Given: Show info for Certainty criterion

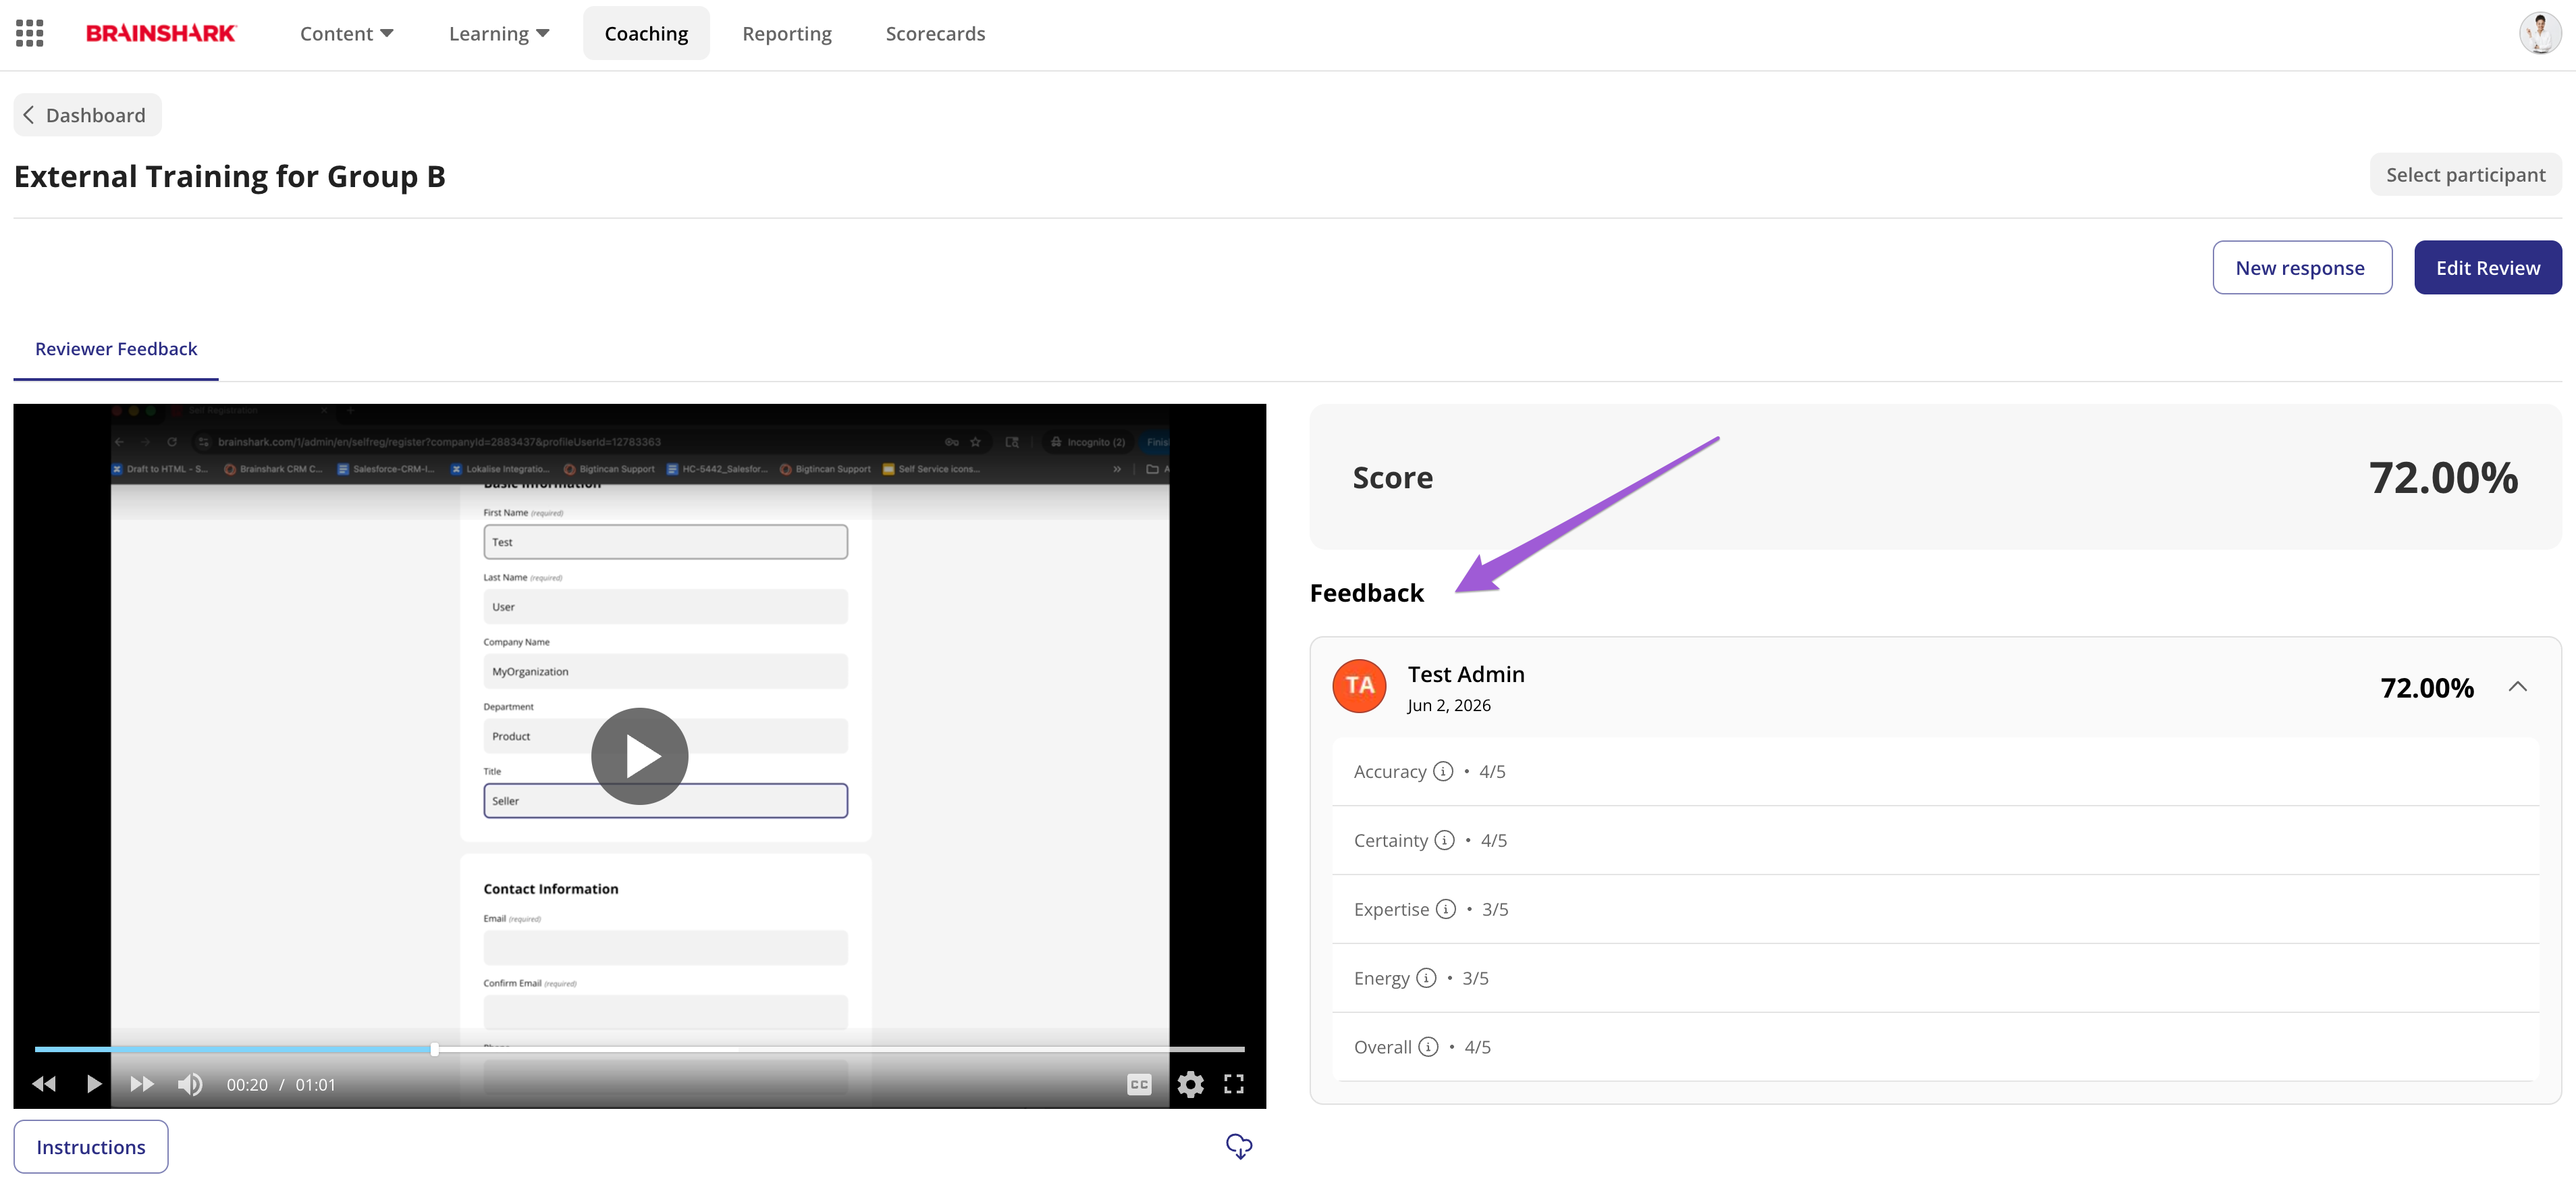Looking at the screenshot, I should (1444, 840).
